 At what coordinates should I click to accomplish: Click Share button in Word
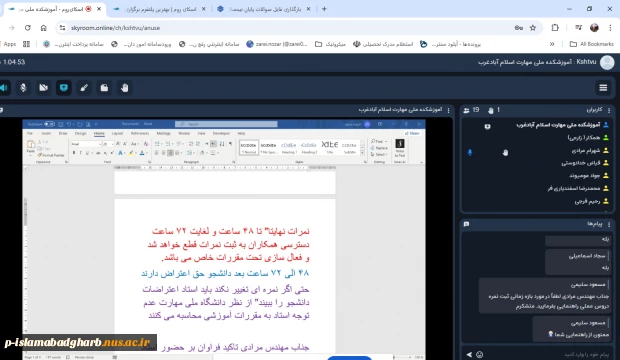pyautogui.click(x=412, y=133)
